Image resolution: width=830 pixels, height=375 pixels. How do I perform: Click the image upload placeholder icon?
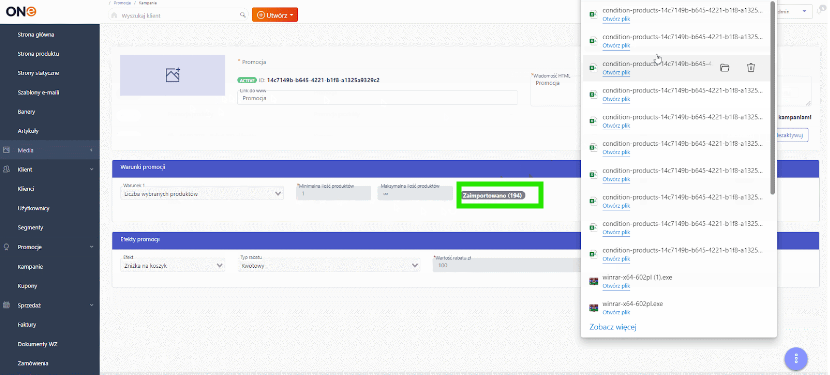coord(173,75)
